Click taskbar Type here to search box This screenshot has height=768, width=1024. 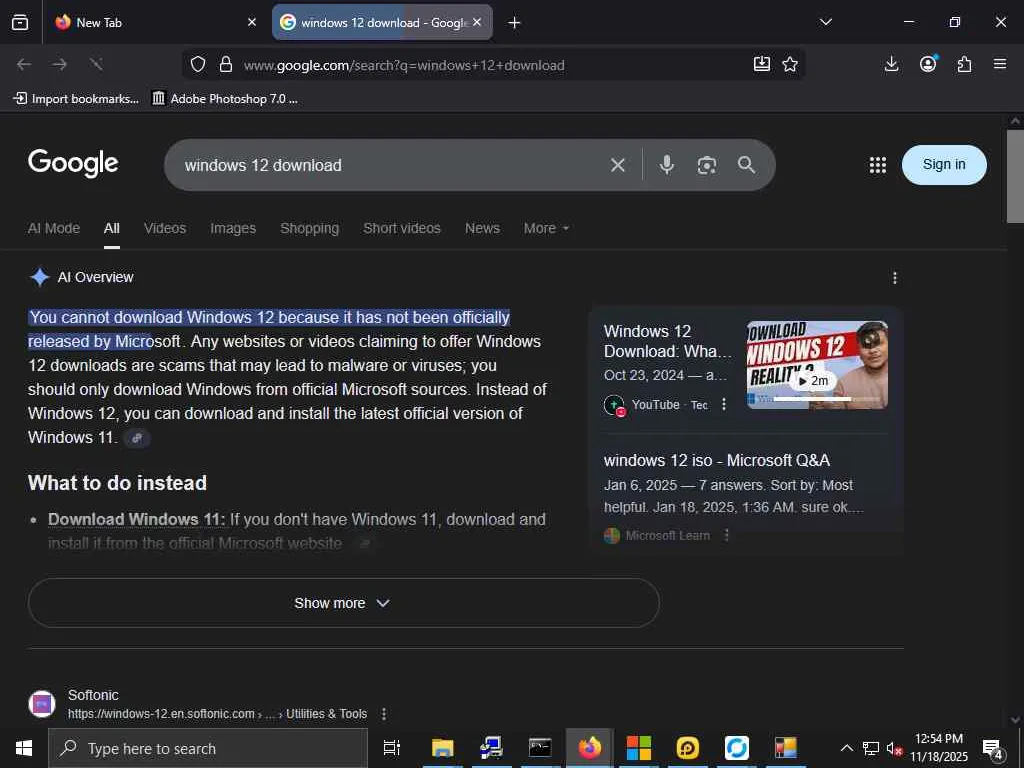point(208,748)
